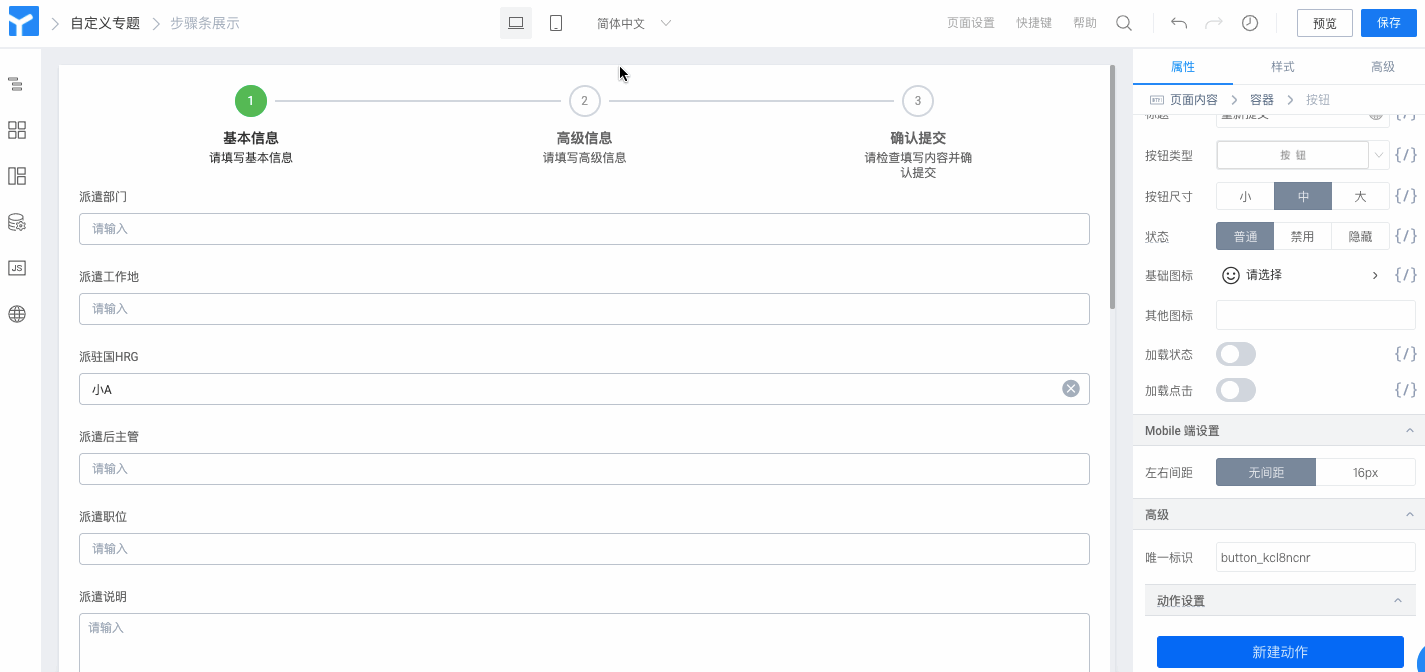Open the history clock icon
The height and width of the screenshot is (672, 1425).
click(x=1250, y=23)
